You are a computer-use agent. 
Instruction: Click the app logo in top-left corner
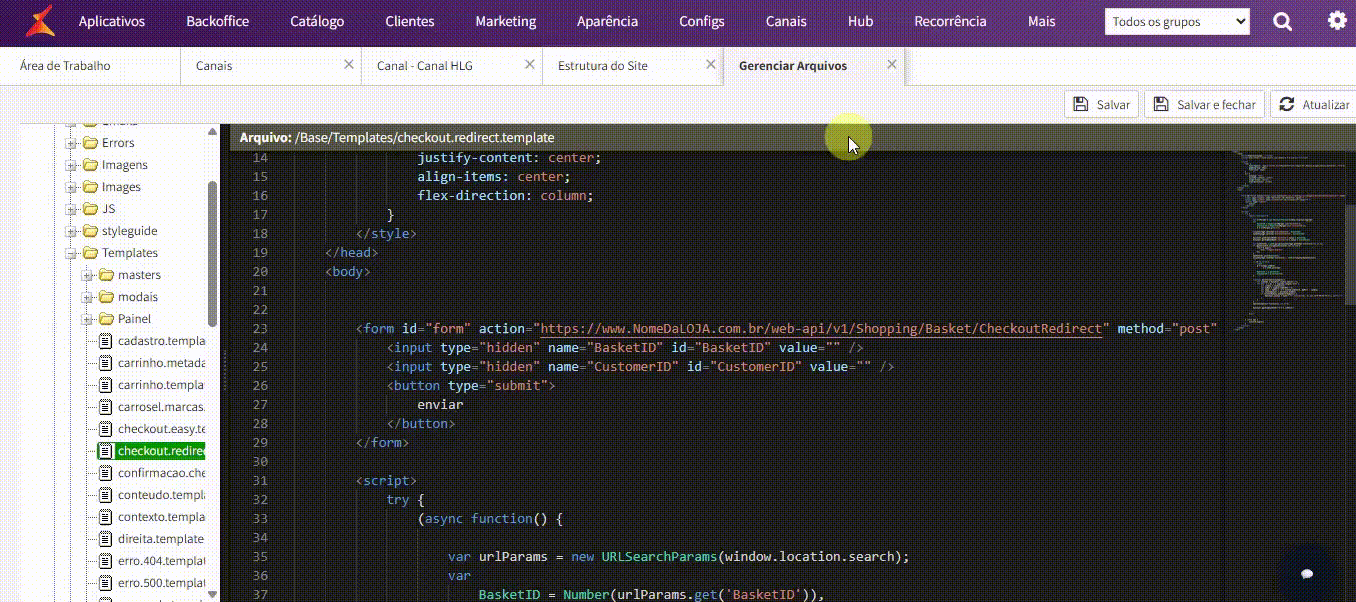click(x=40, y=21)
